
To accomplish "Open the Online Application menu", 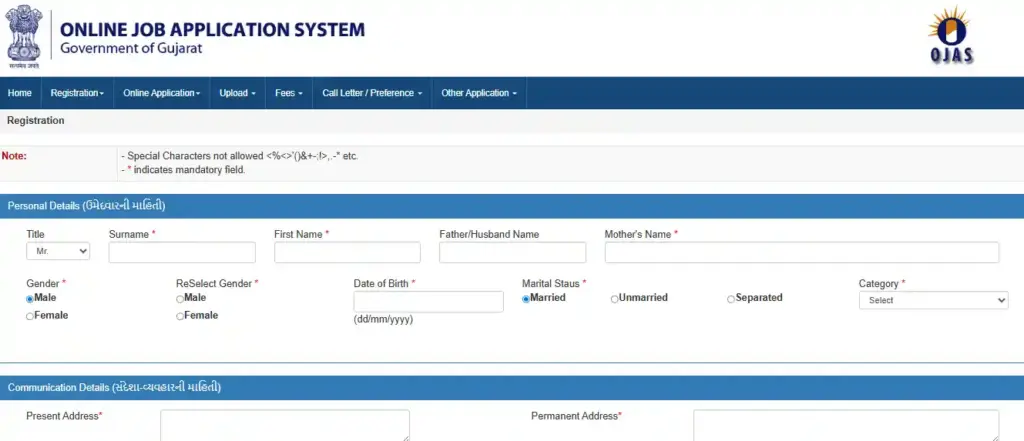I will pyautogui.click(x=161, y=93).
